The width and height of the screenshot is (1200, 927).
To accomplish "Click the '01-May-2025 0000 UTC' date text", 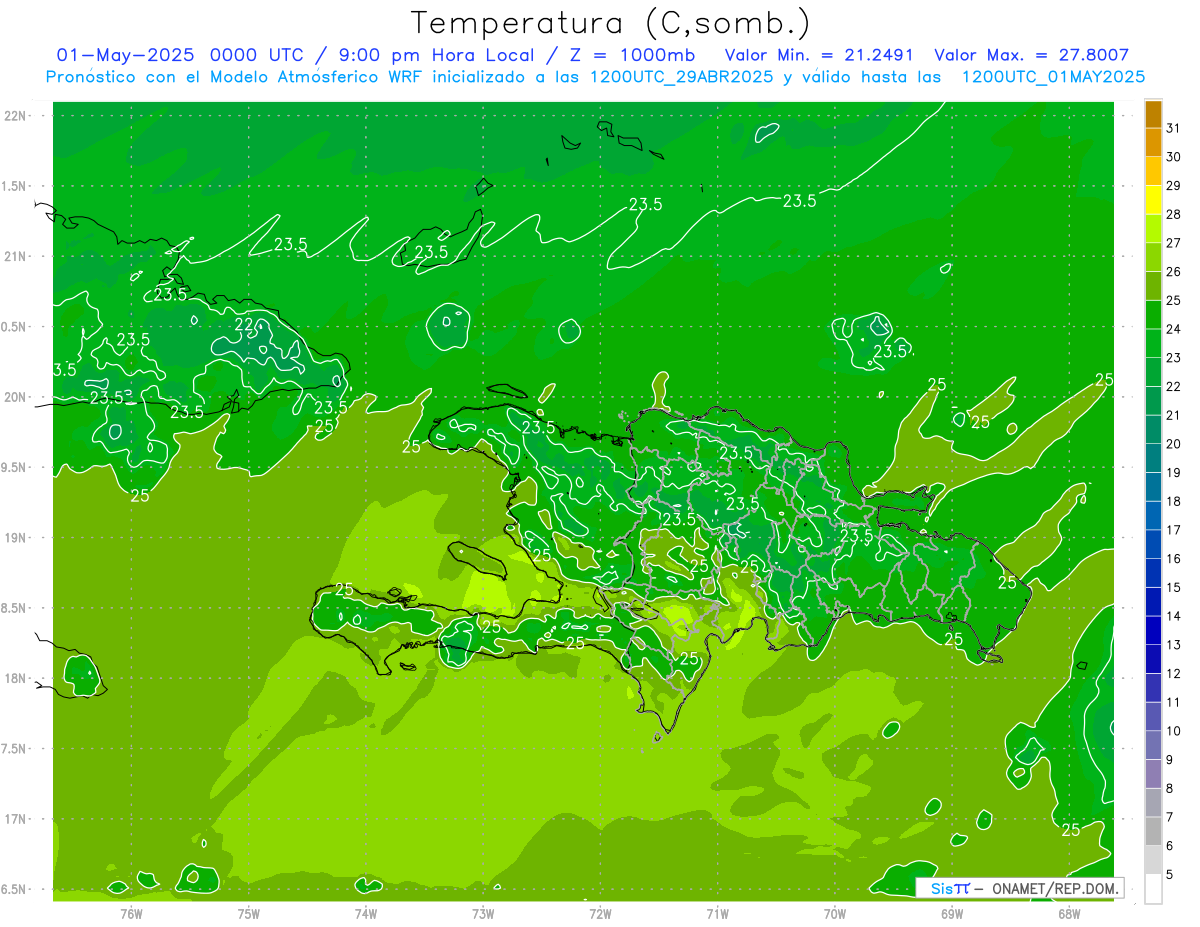I will 181,55.
